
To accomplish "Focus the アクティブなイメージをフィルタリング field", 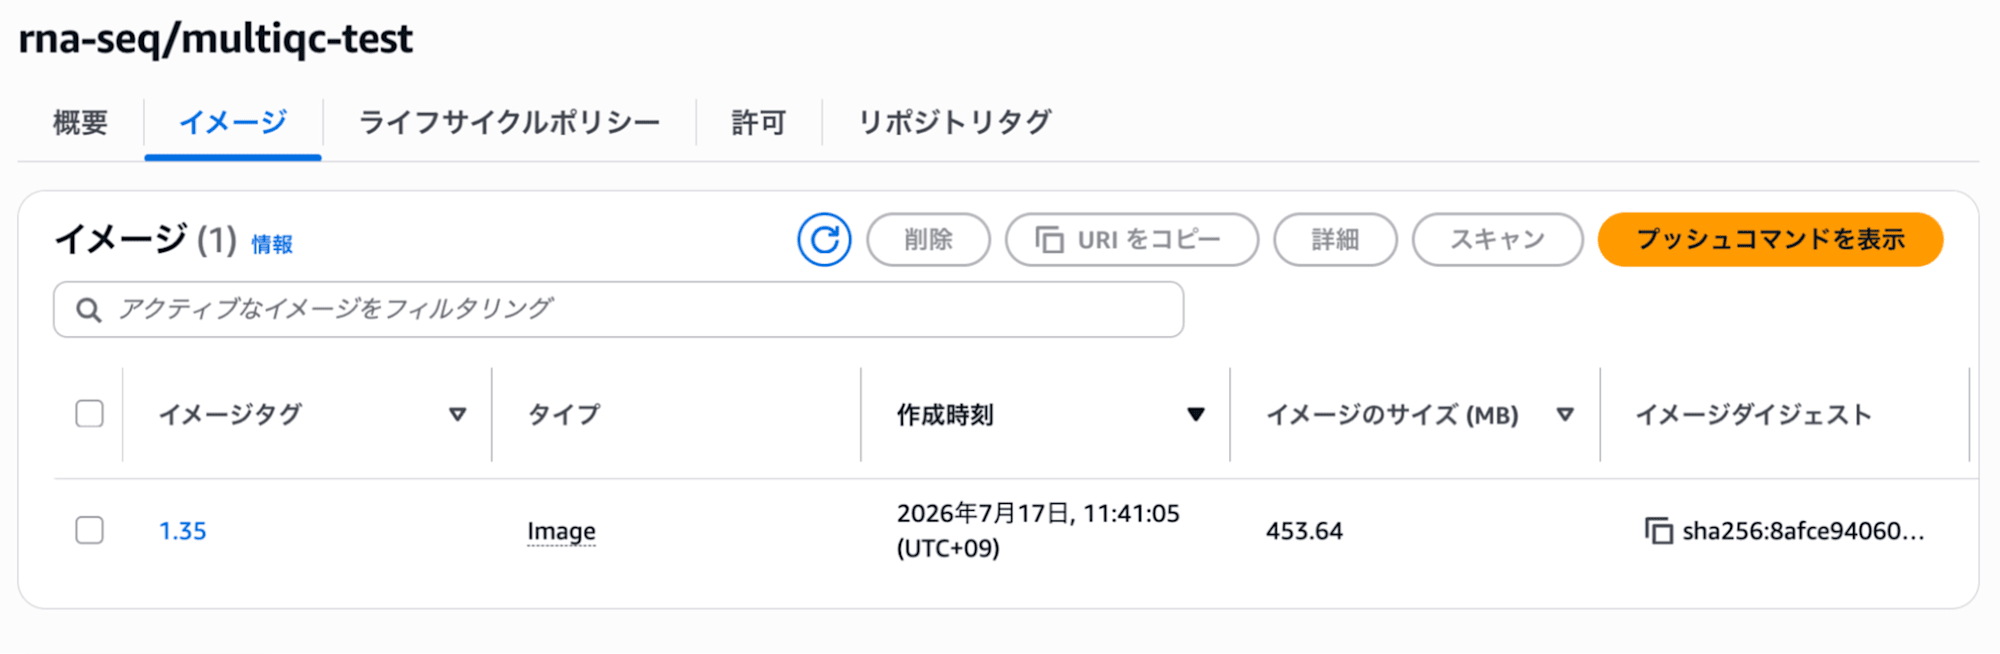I will 618,310.
